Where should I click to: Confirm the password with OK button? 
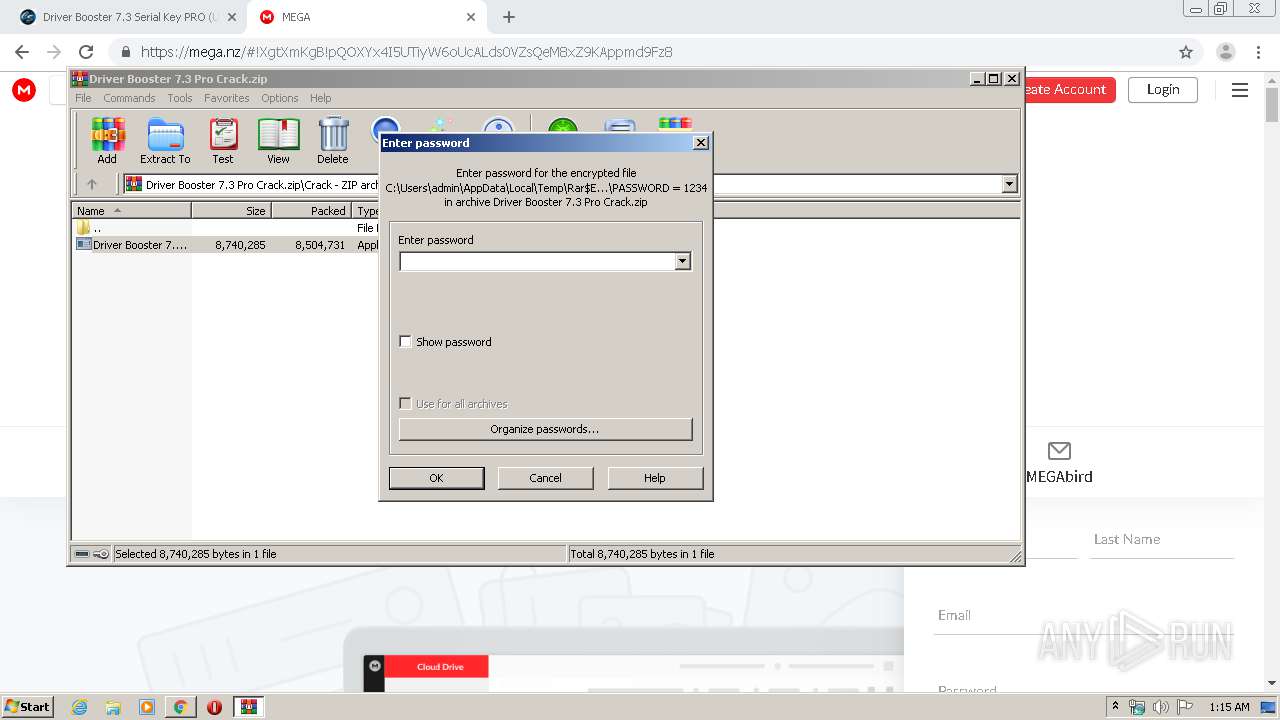(x=436, y=478)
